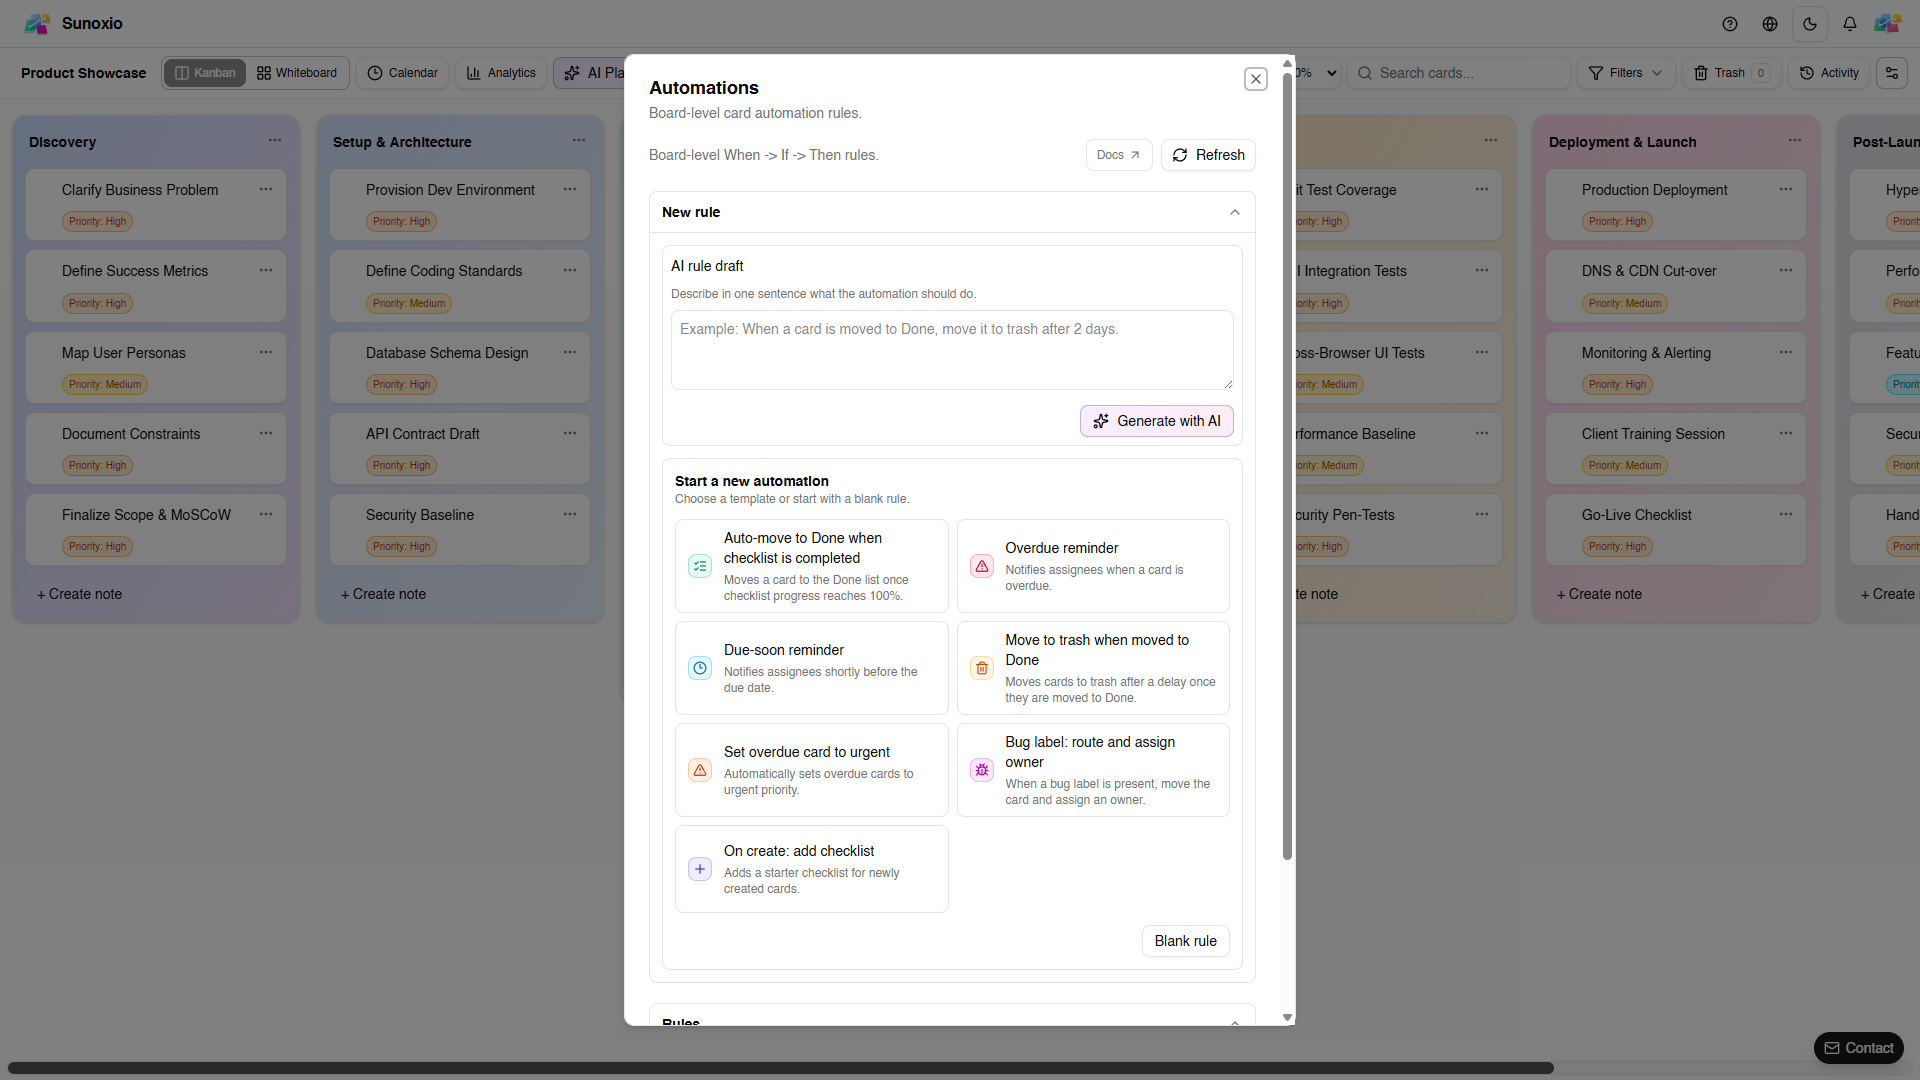Click Generate with AI button
Image resolution: width=1920 pixels, height=1080 pixels.
pyautogui.click(x=1156, y=421)
